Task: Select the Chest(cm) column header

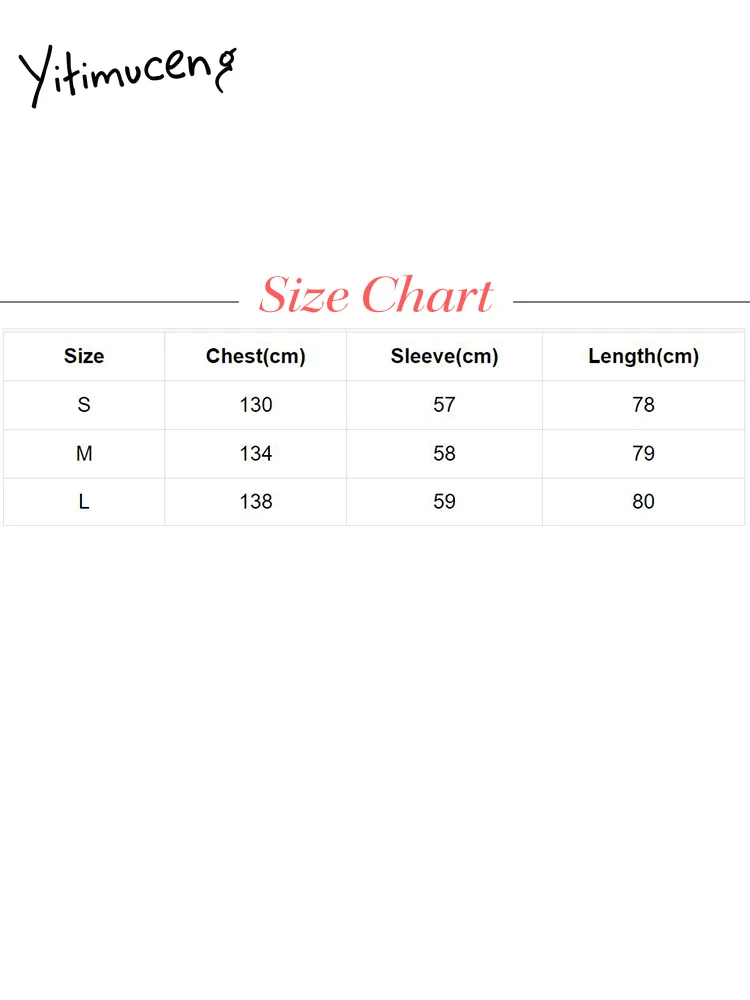Action: [x=256, y=356]
